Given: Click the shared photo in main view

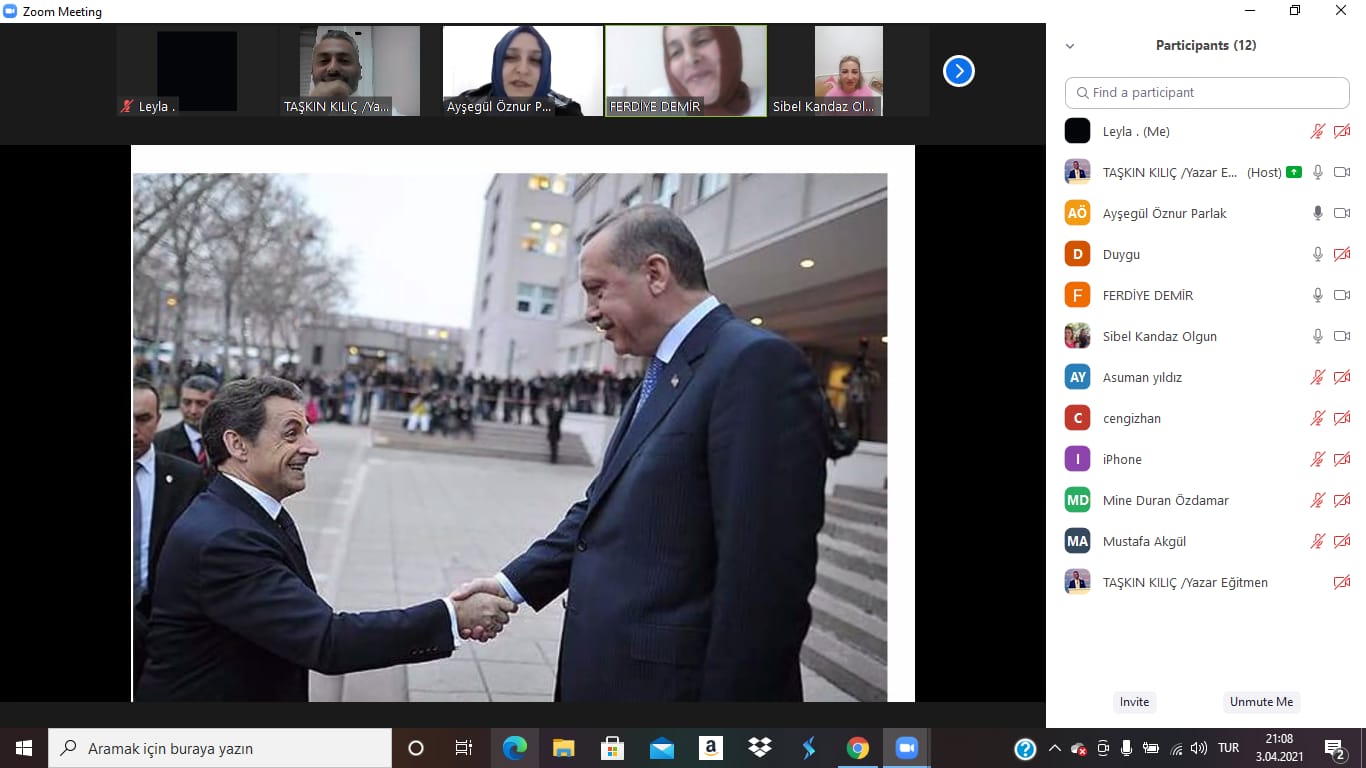Looking at the screenshot, I should 510,437.
